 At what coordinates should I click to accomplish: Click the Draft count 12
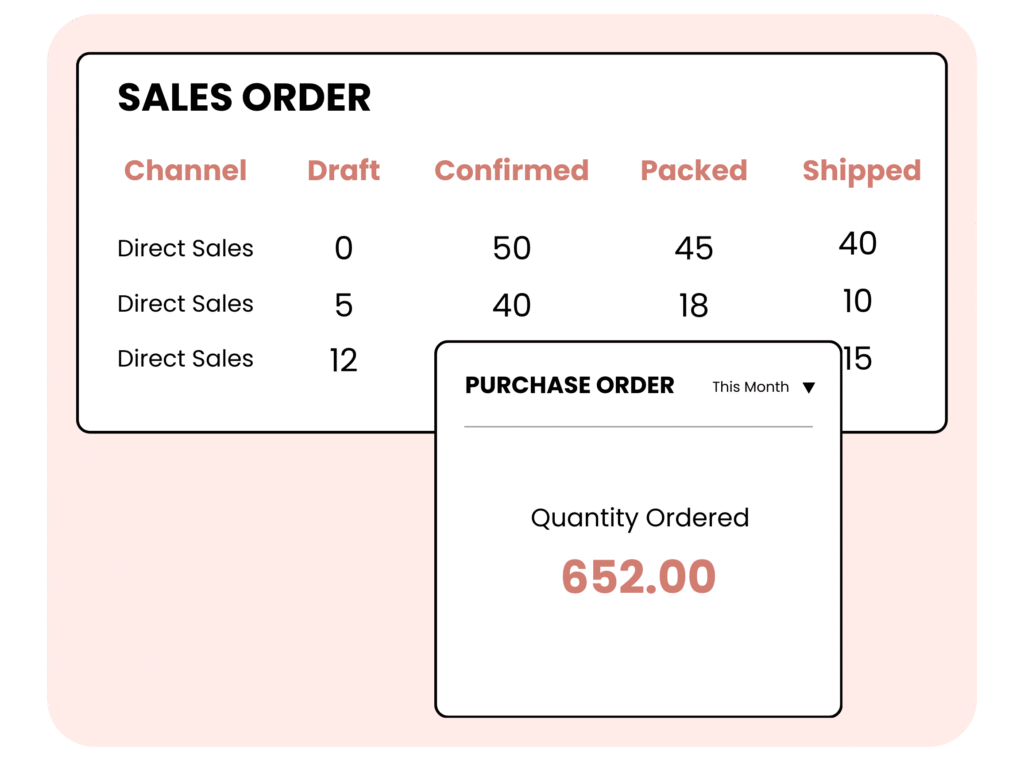pyautogui.click(x=343, y=360)
